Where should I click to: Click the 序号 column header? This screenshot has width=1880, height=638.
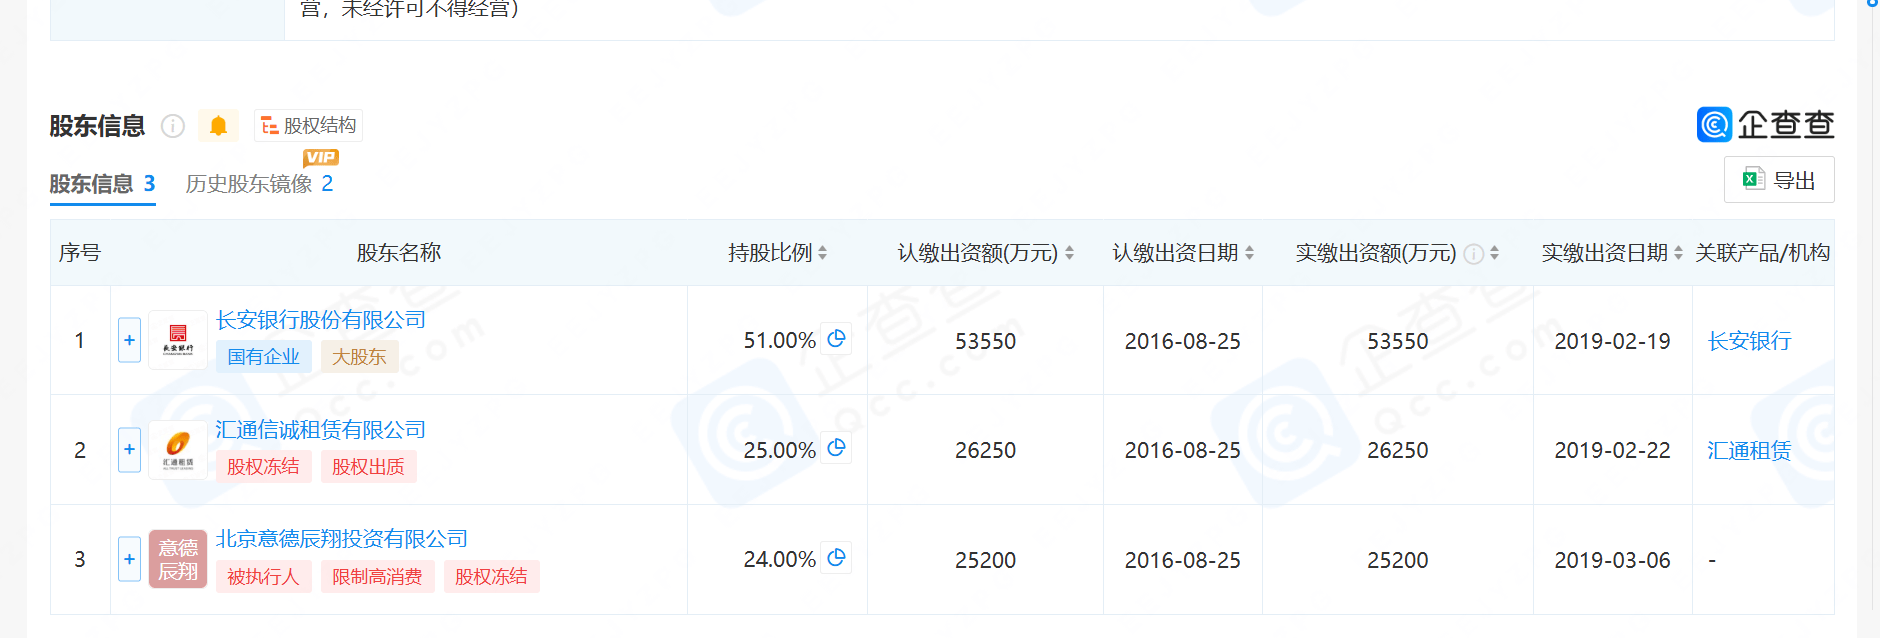(x=80, y=253)
